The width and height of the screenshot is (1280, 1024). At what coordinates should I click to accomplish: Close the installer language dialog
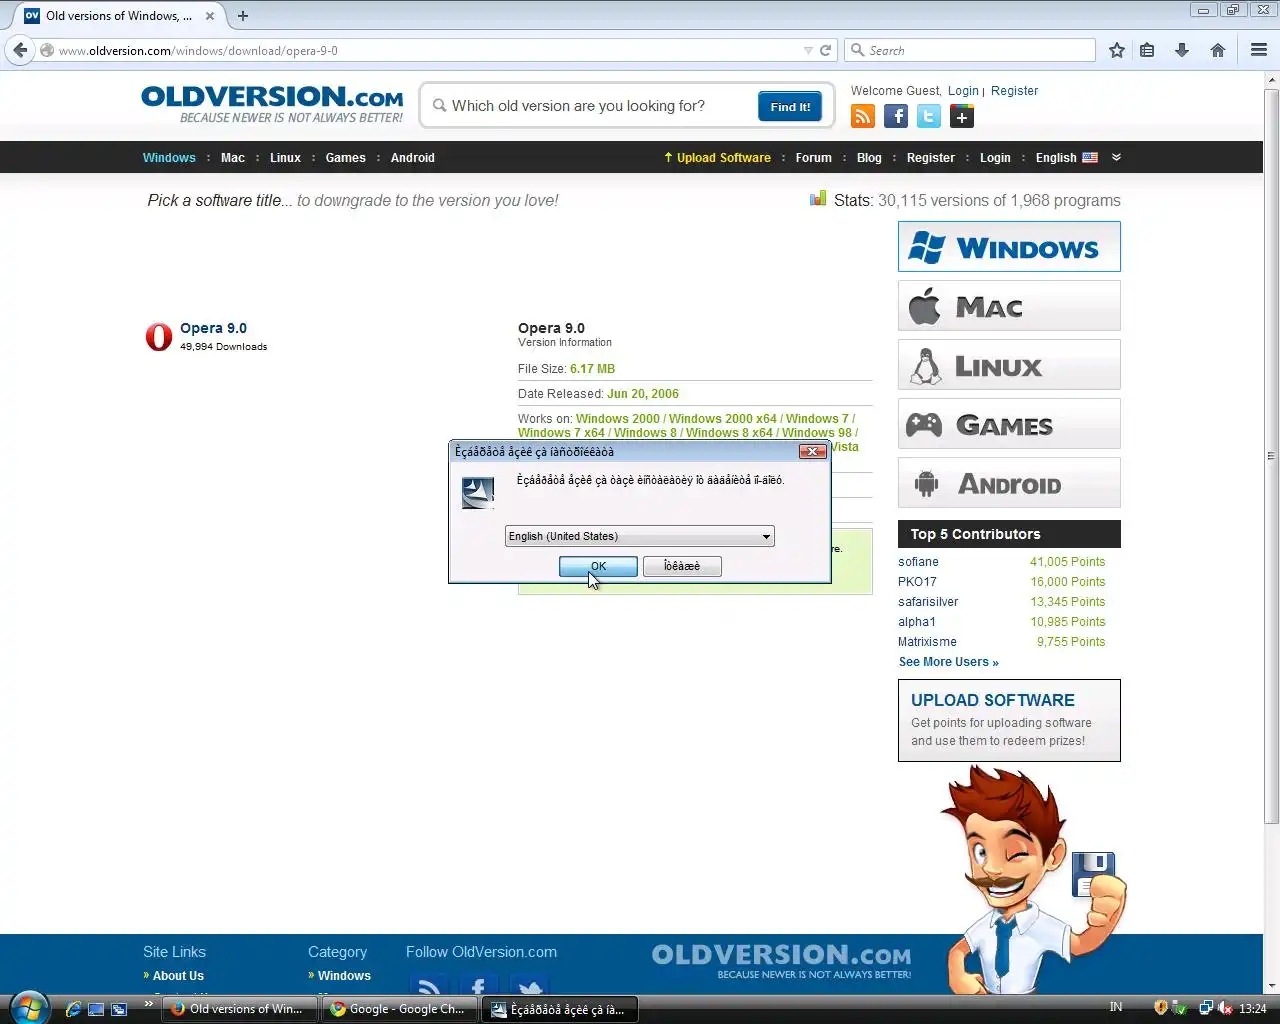click(813, 451)
